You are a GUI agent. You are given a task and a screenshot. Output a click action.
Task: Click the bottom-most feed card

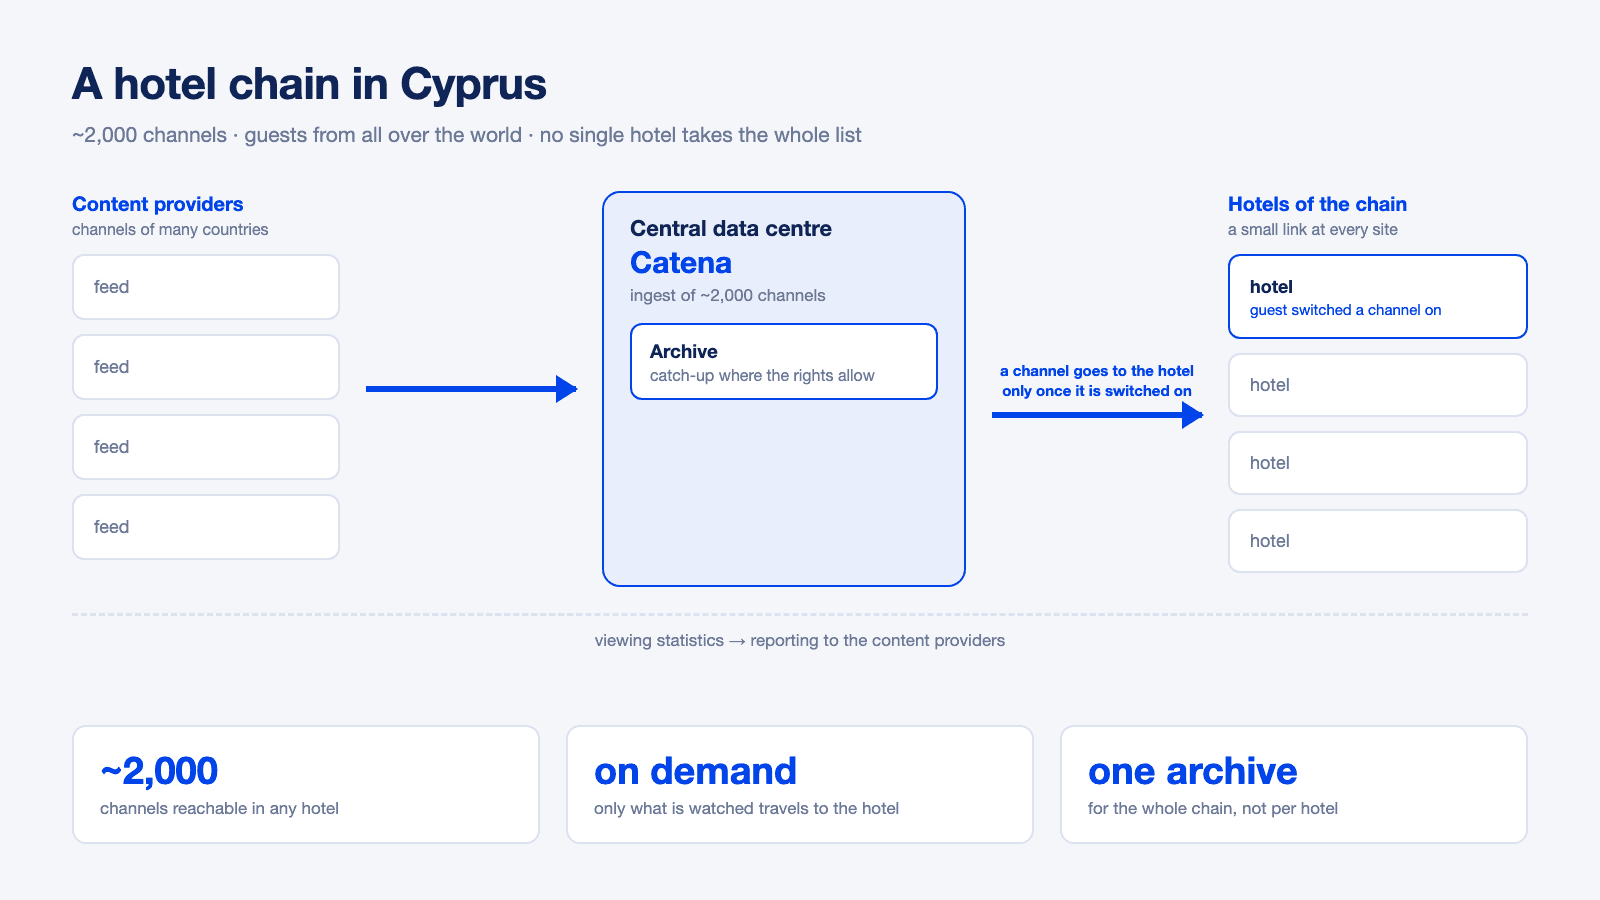tap(206, 527)
